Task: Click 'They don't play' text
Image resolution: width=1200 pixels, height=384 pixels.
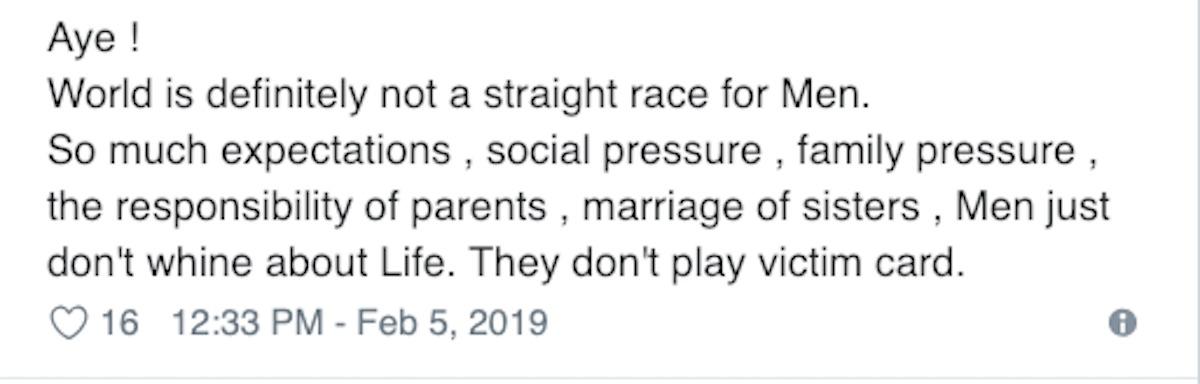Action: click(607, 264)
